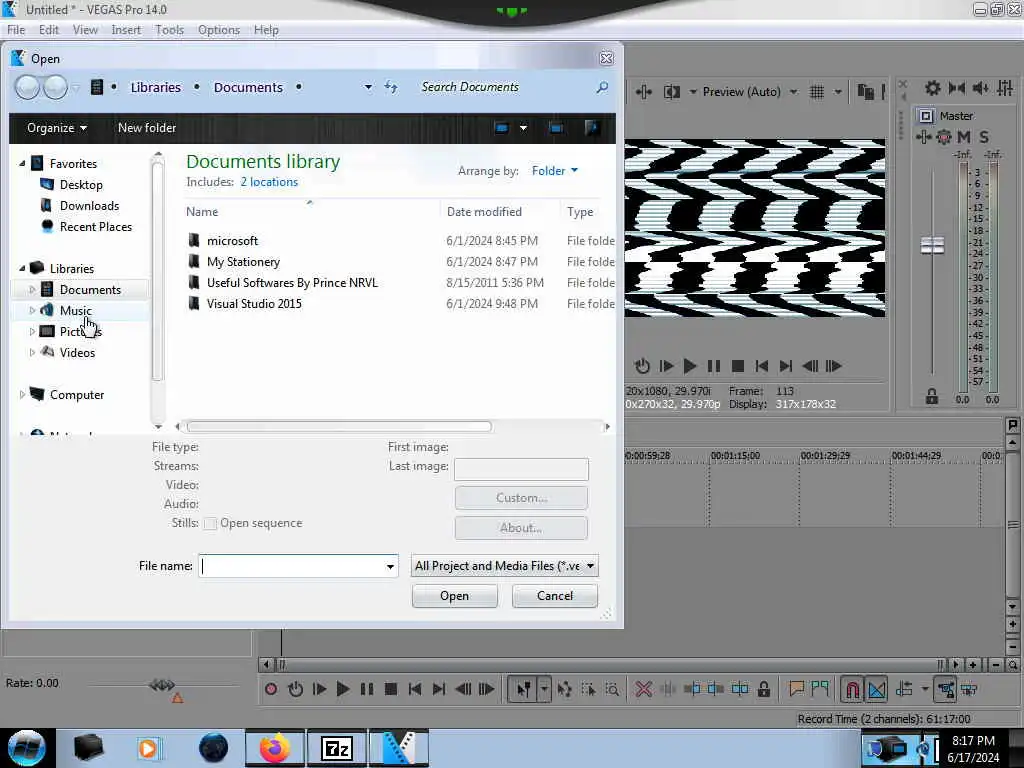Image resolution: width=1024 pixels, height=768 pixels.
Task: Open the Overlays grid dropdown arrow
Action: click(x=838, y=92)
